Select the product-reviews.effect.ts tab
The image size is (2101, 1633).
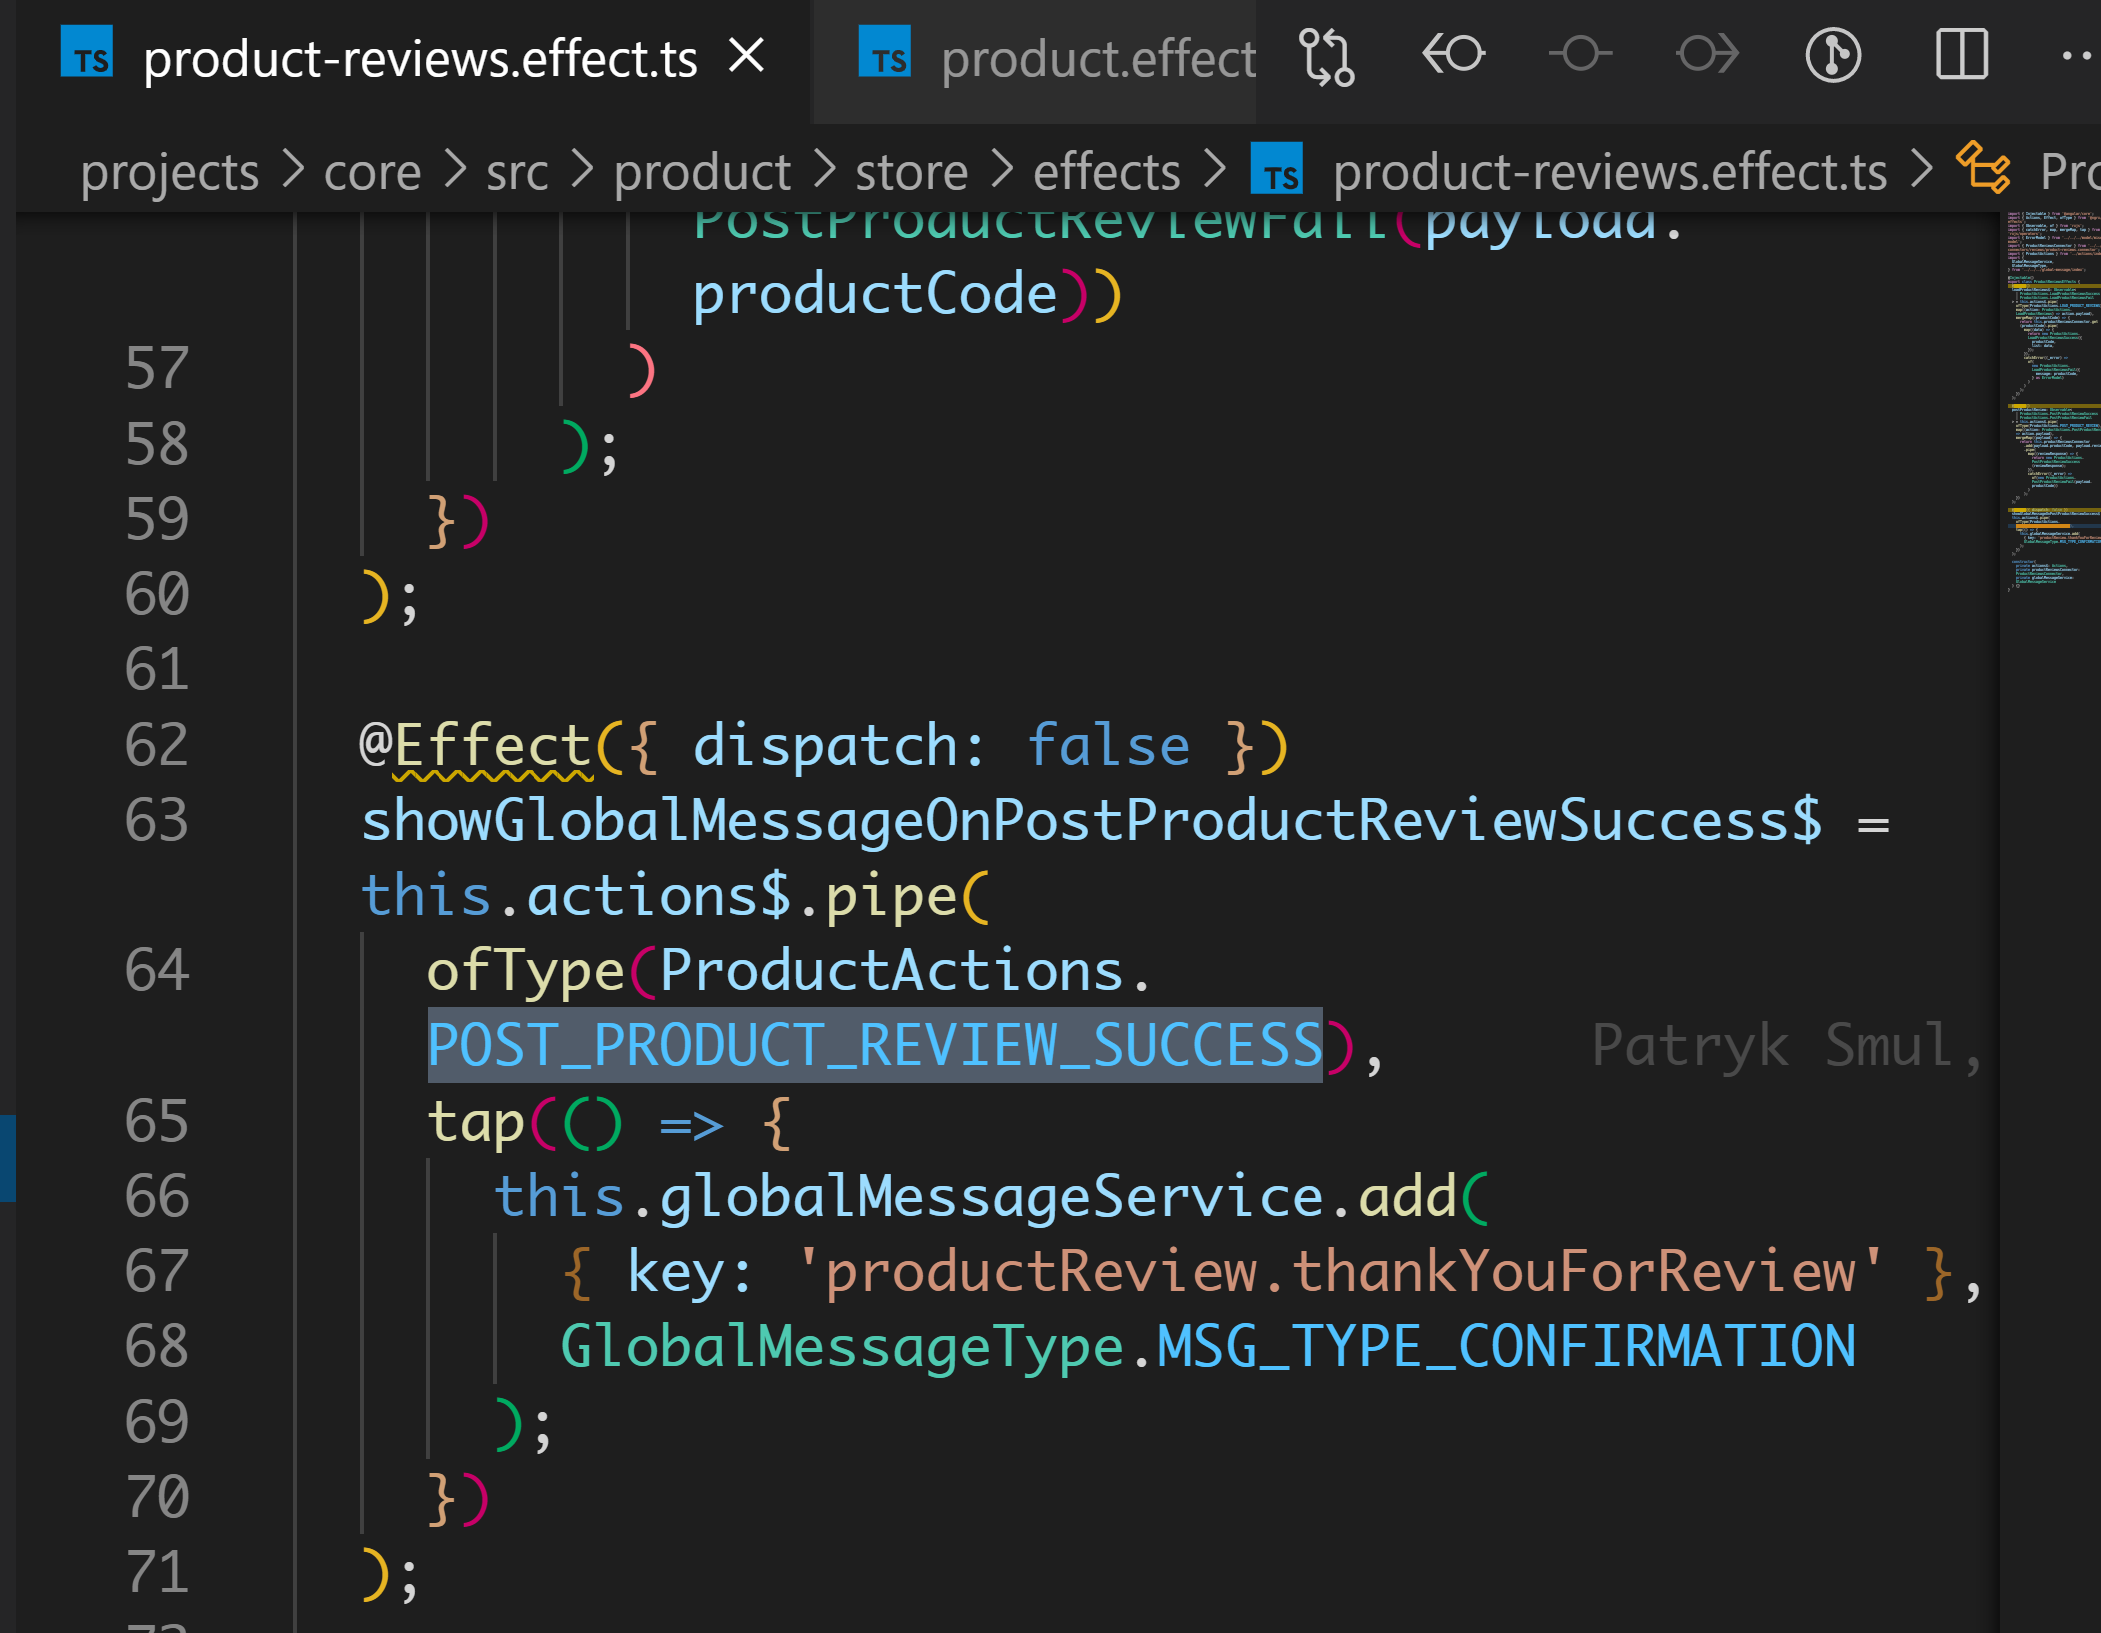[420, 58]
